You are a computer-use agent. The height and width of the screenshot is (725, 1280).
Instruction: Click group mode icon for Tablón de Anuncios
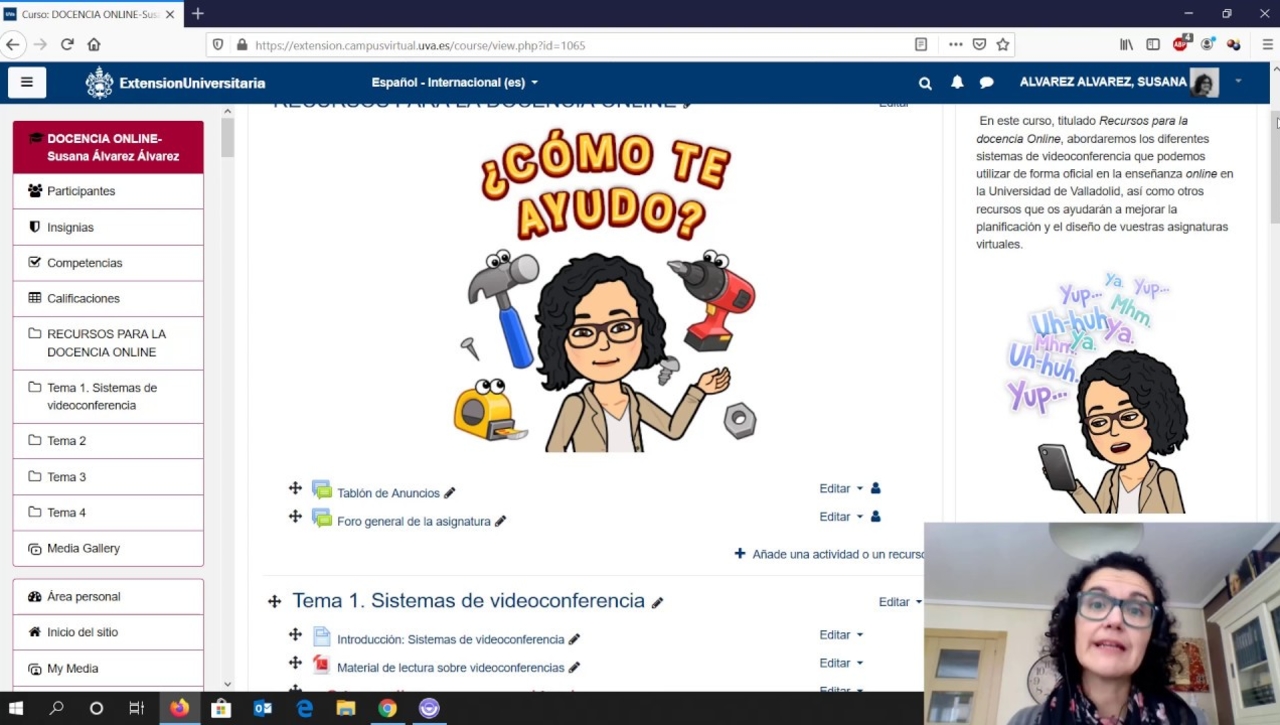click(x=876, y=488)
